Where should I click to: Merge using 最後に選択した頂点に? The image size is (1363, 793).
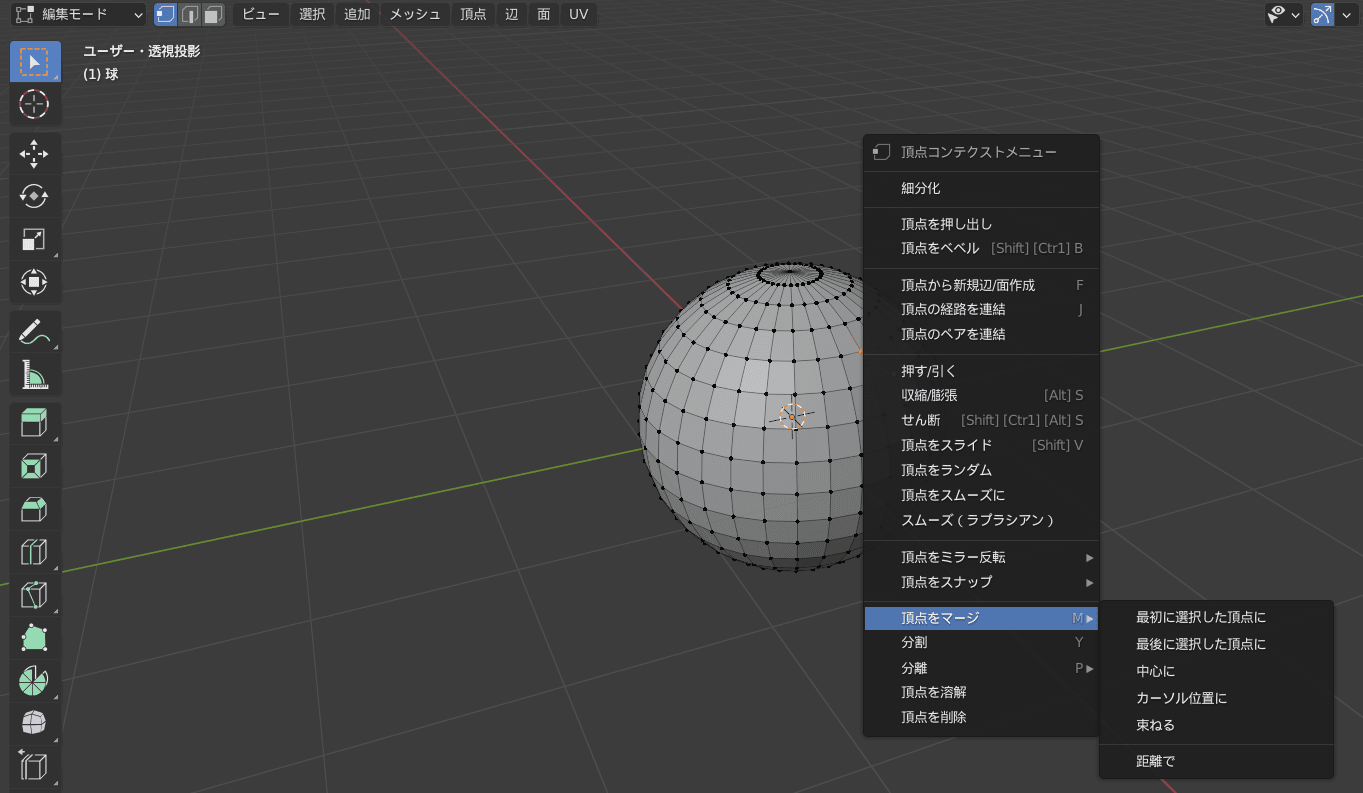pyautogui.click(x=1216, y=644)
